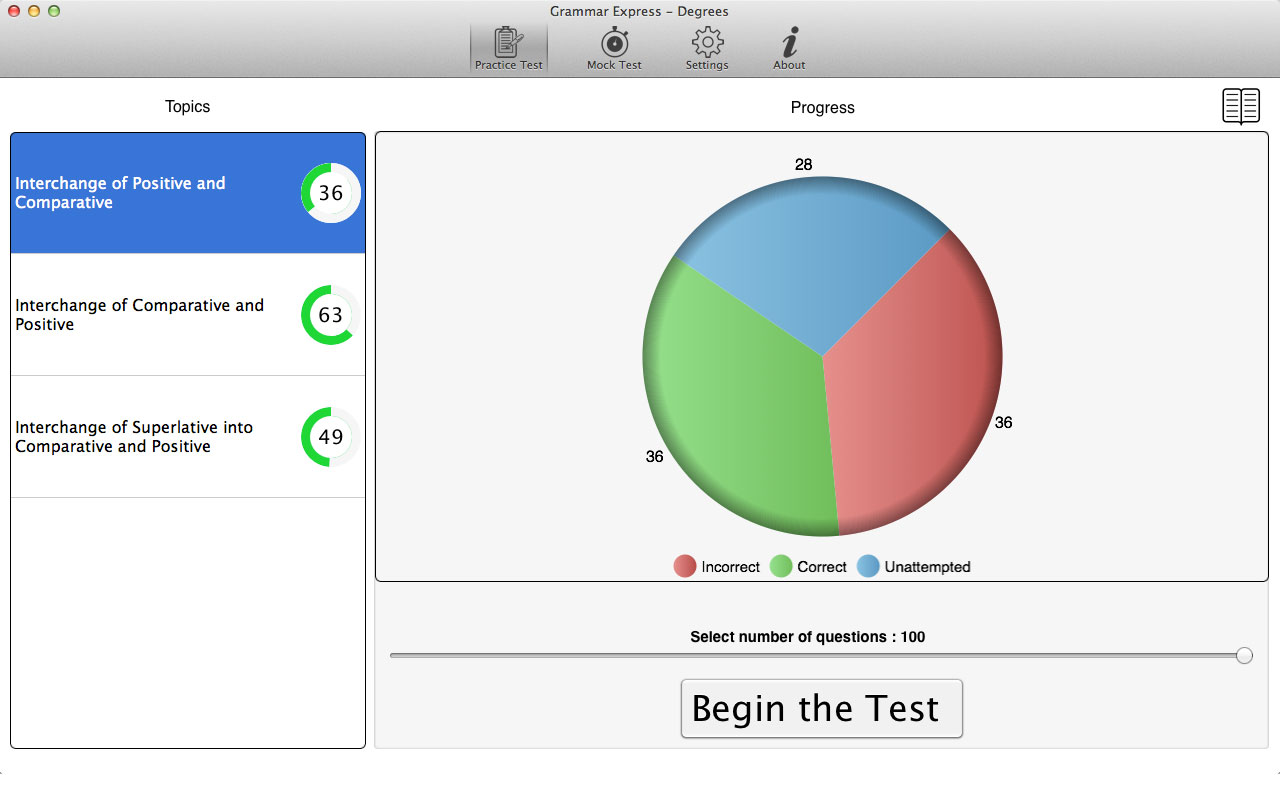Click the number of questions slider handle

(1244, 655)
